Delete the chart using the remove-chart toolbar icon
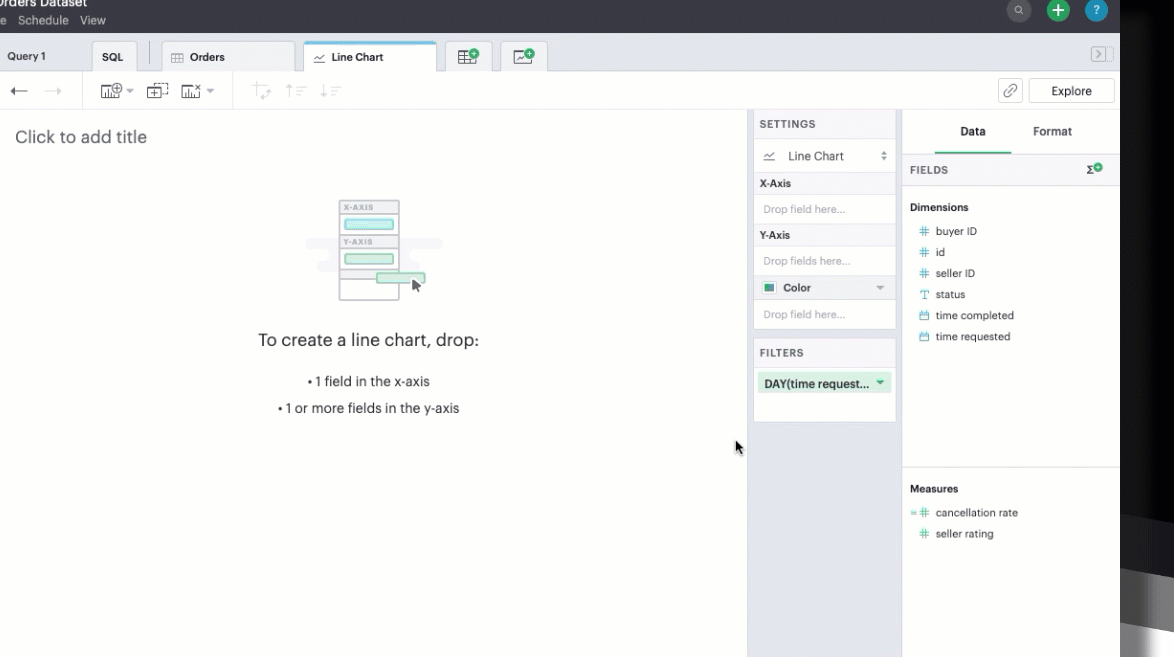The height and width of the screenshot is (657, 1174). point(190,90)
